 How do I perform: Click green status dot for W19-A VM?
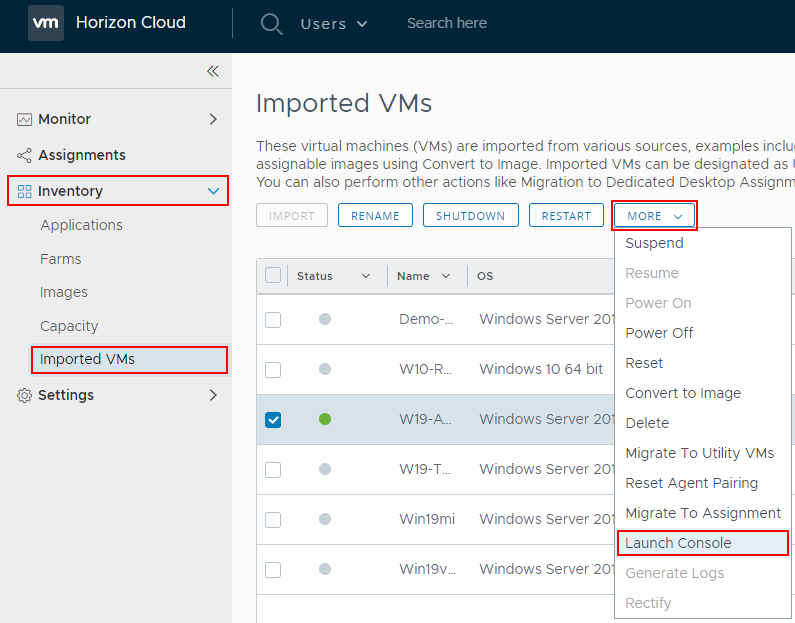(x=325, y=419)
